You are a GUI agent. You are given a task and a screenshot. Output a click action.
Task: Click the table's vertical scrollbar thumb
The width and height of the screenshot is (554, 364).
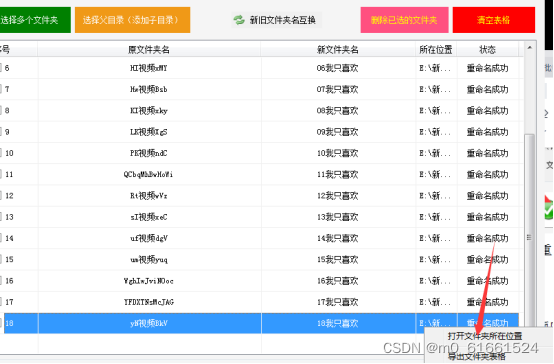(x=529, y=237)
